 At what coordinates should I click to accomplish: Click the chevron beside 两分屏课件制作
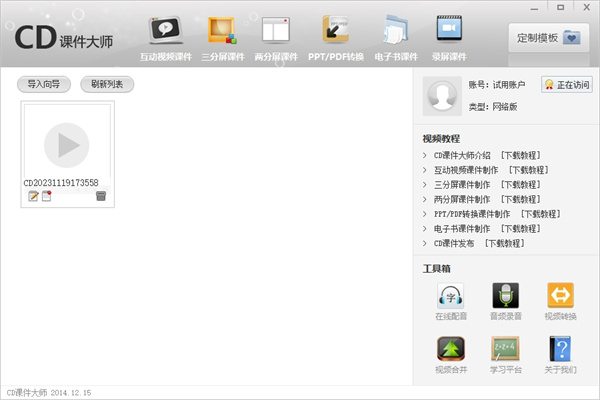click(x=425, y=199)
